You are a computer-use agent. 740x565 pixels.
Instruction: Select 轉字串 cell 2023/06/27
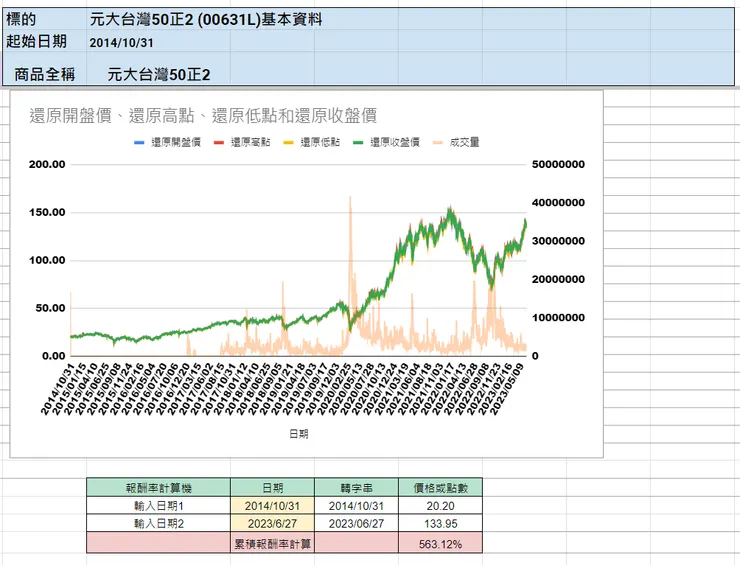(x=356, y=523)
